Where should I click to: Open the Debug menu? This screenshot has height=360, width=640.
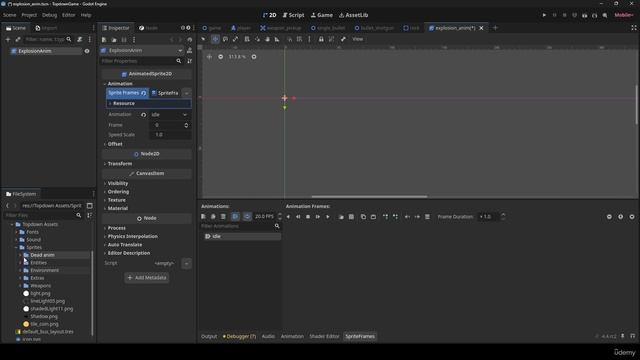pos(49,15)
